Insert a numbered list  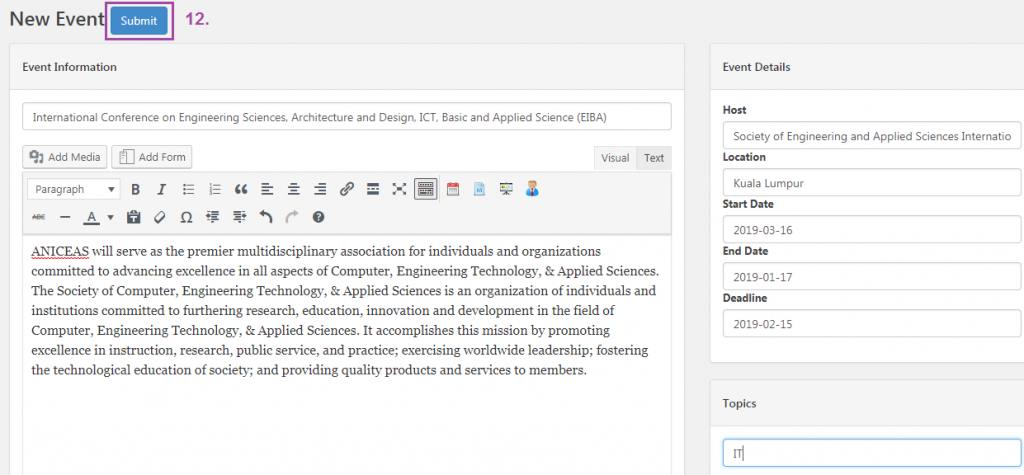pos(215,189)
